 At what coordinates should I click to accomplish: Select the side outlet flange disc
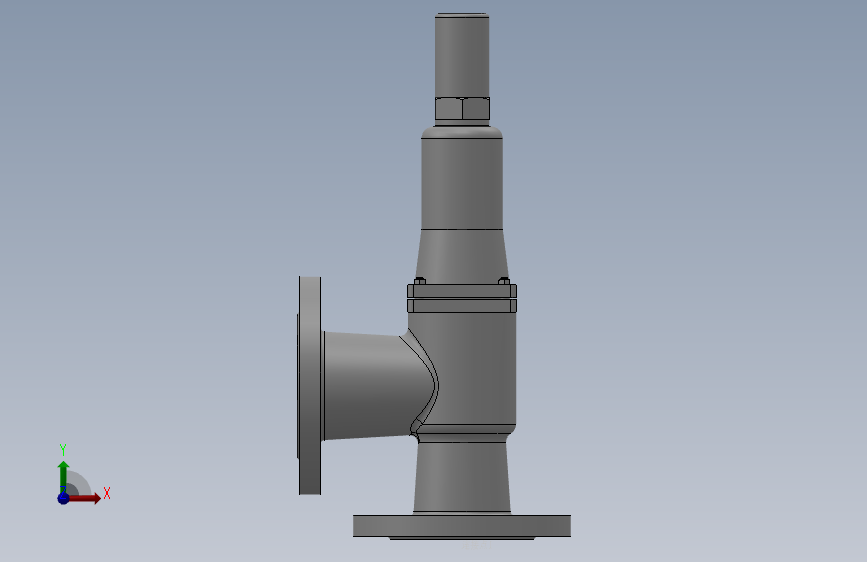point(310,386)
